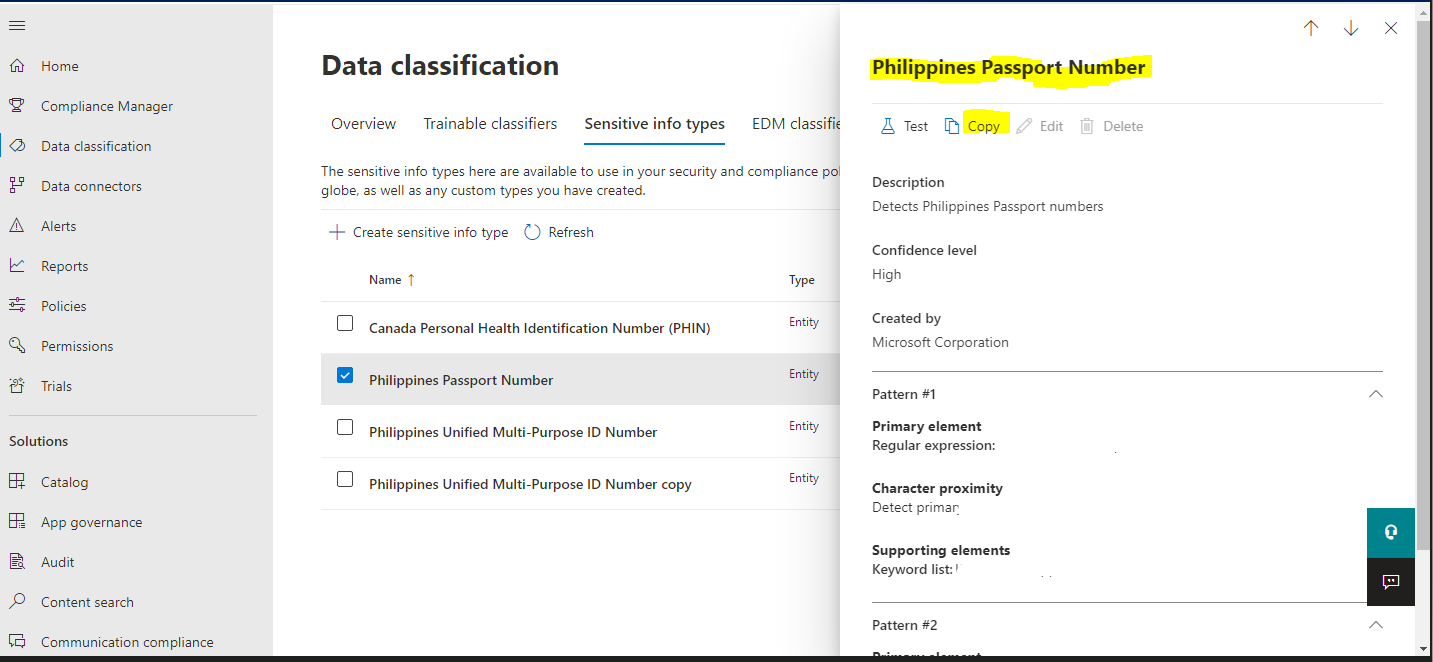
Task: Collapse the Pattern #2 section
Action: coord(1375,624)
